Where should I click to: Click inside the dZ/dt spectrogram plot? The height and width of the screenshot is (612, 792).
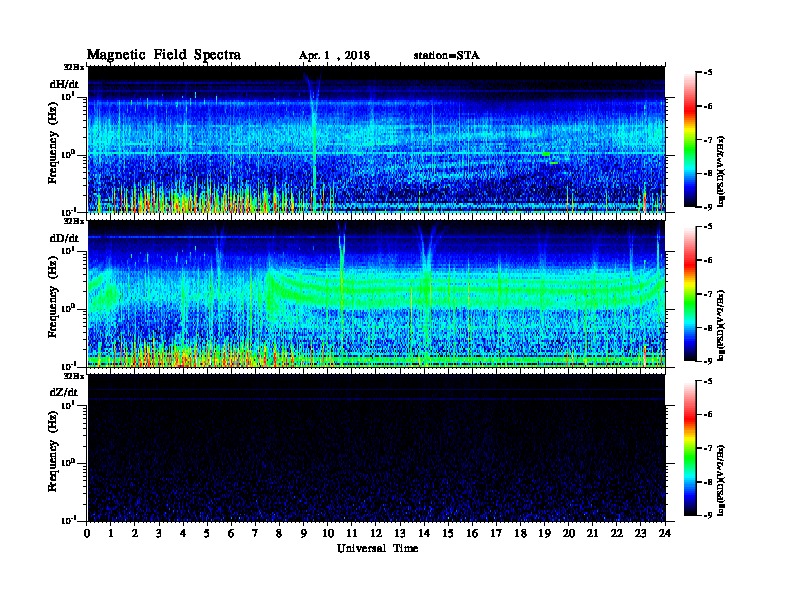(x=376, y=448)
